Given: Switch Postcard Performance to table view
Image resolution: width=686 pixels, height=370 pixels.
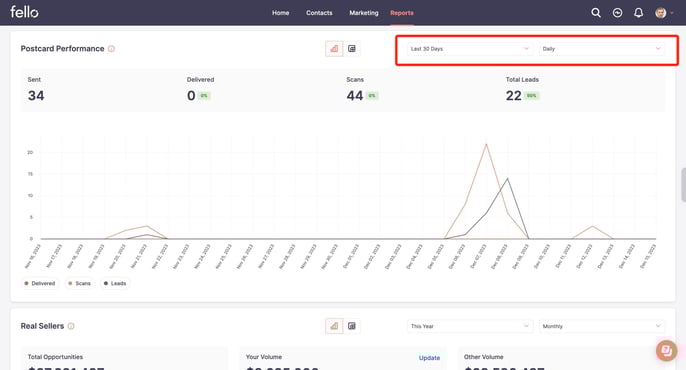Looking at the screenshot, I should coord(352,49).
